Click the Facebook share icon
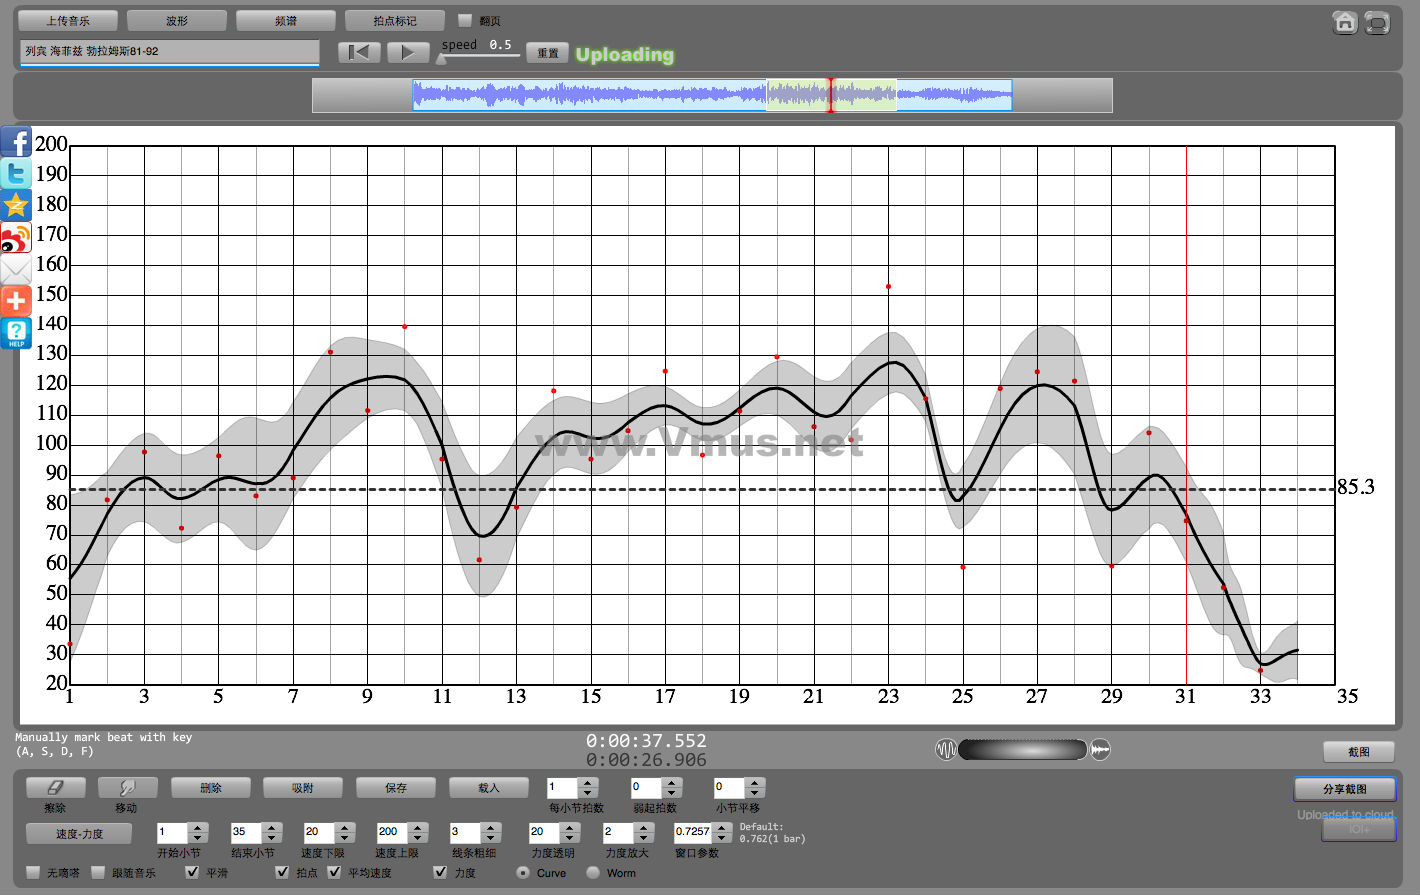 click(16, 141)
